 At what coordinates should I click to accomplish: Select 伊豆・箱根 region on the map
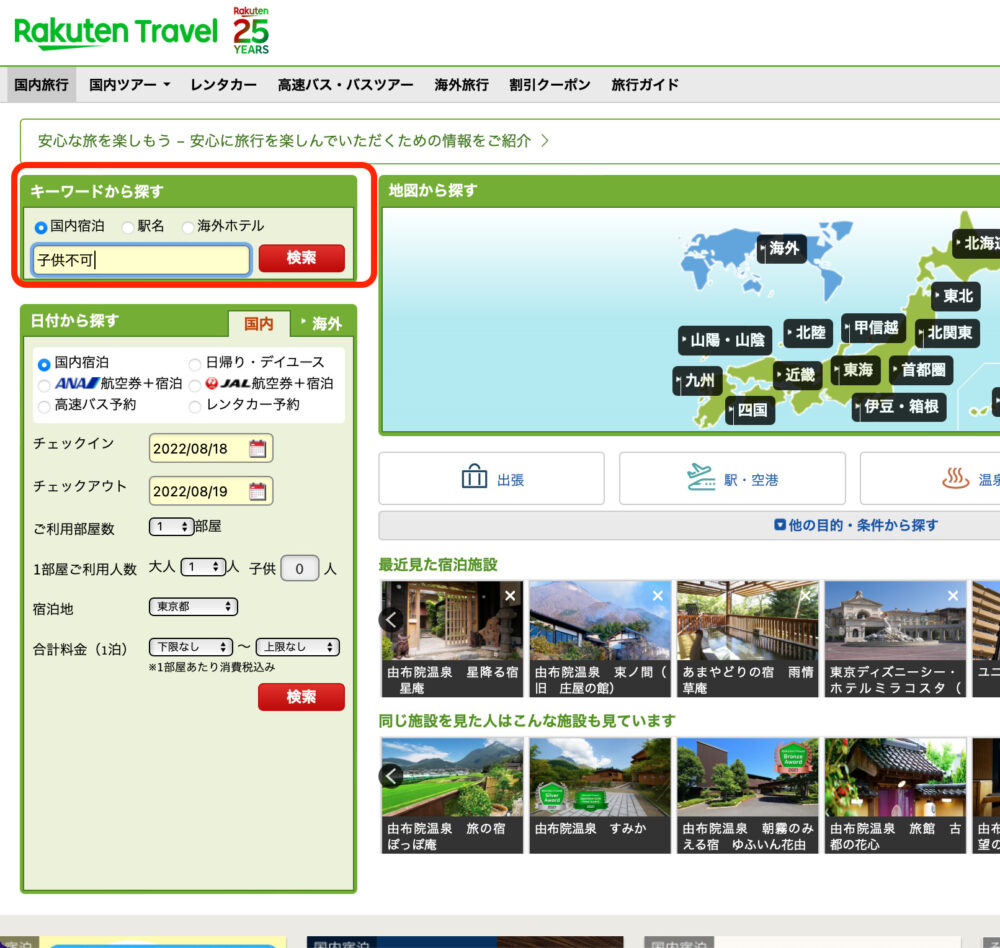coord(899,407)
